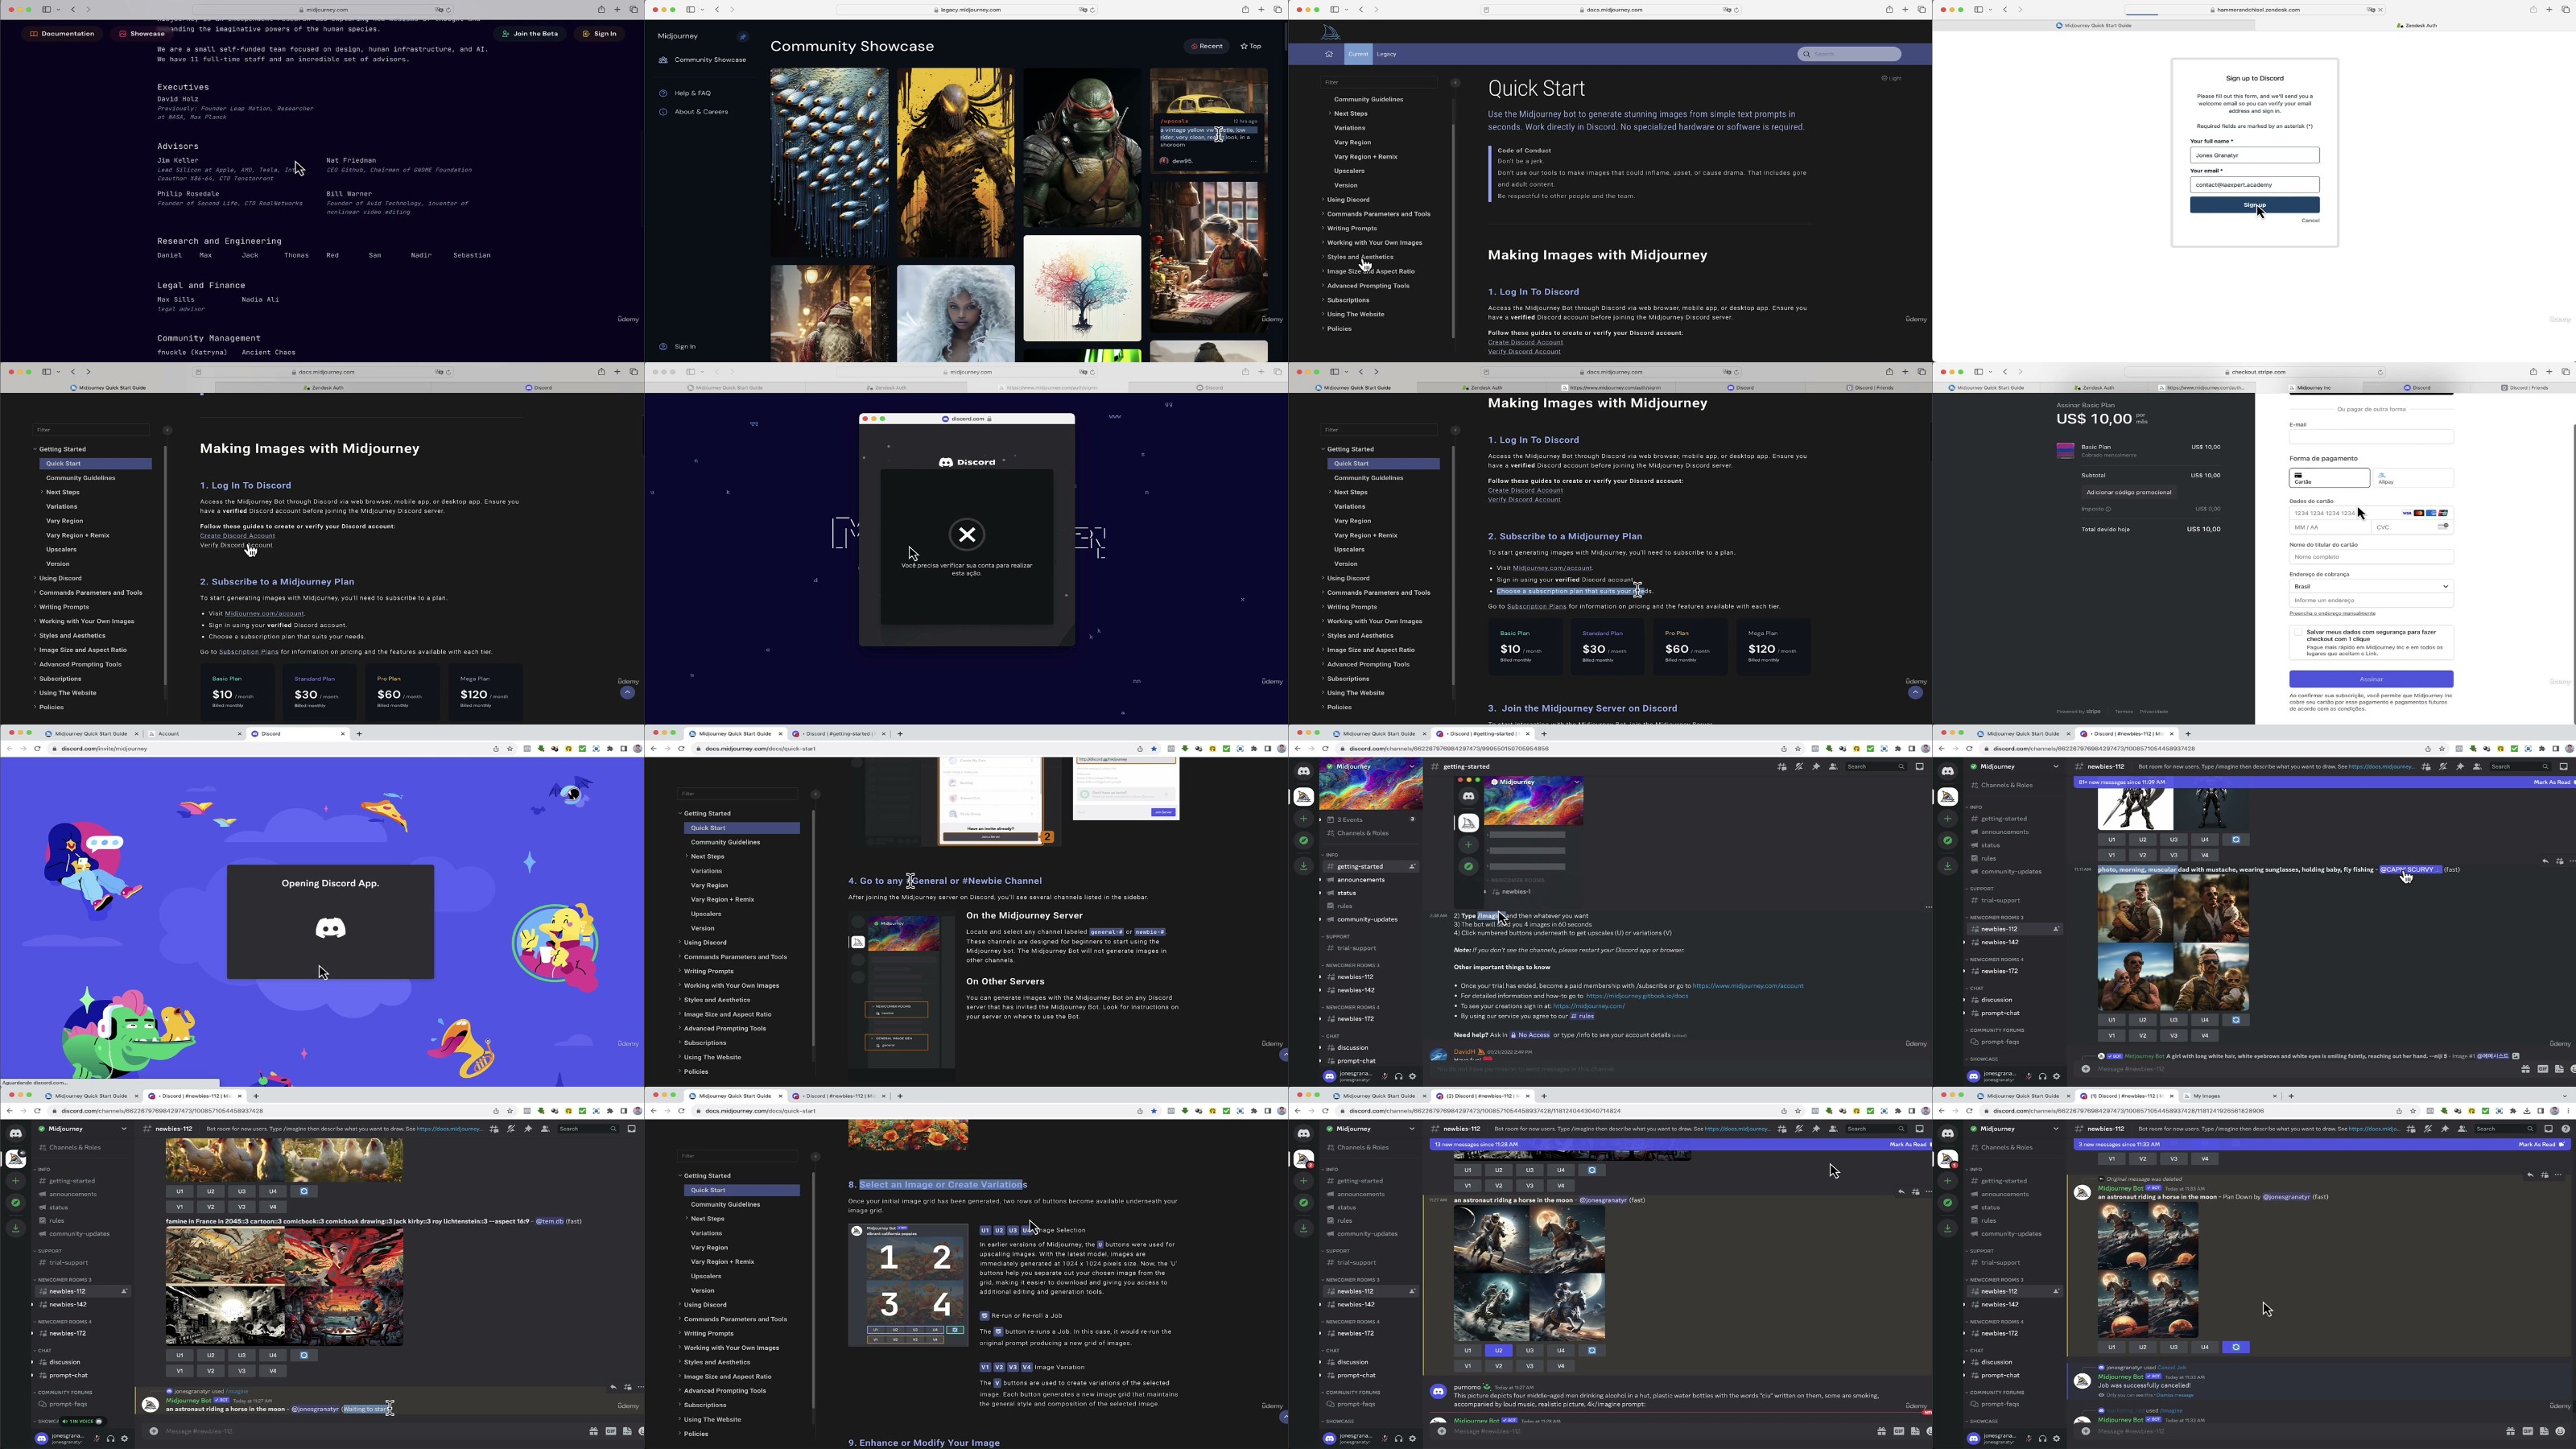Toggle microphone mute in the getting-started Discord window

pos(1385,1077)
